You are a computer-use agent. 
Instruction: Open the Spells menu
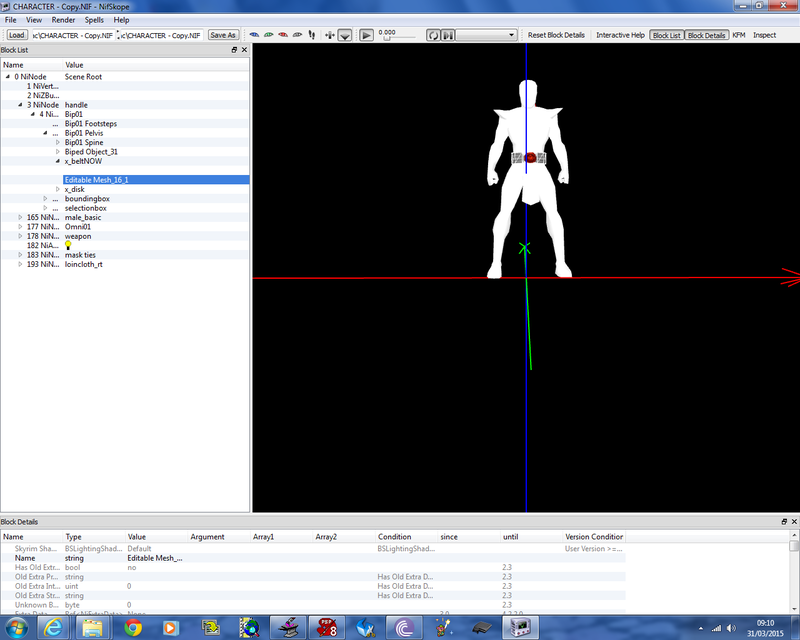94,20
